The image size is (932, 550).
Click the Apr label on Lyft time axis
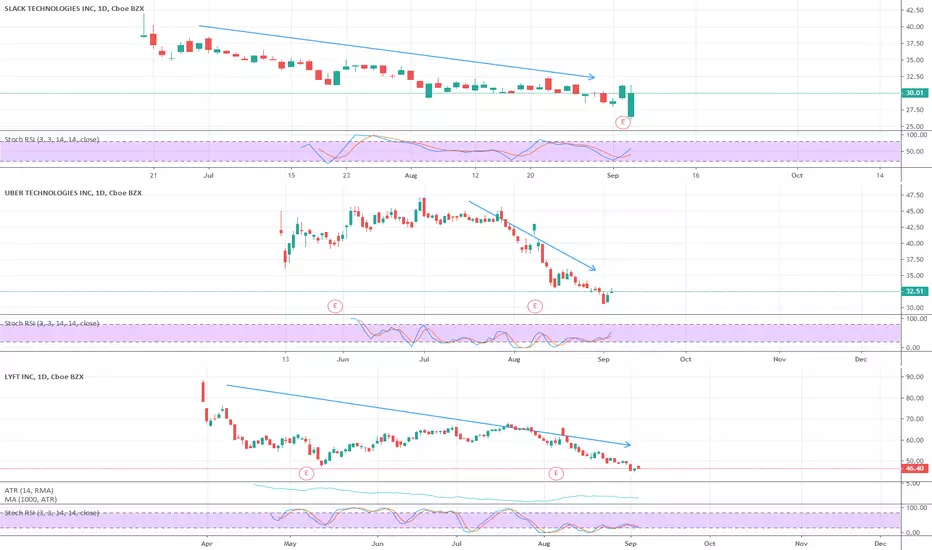[207, 543]
